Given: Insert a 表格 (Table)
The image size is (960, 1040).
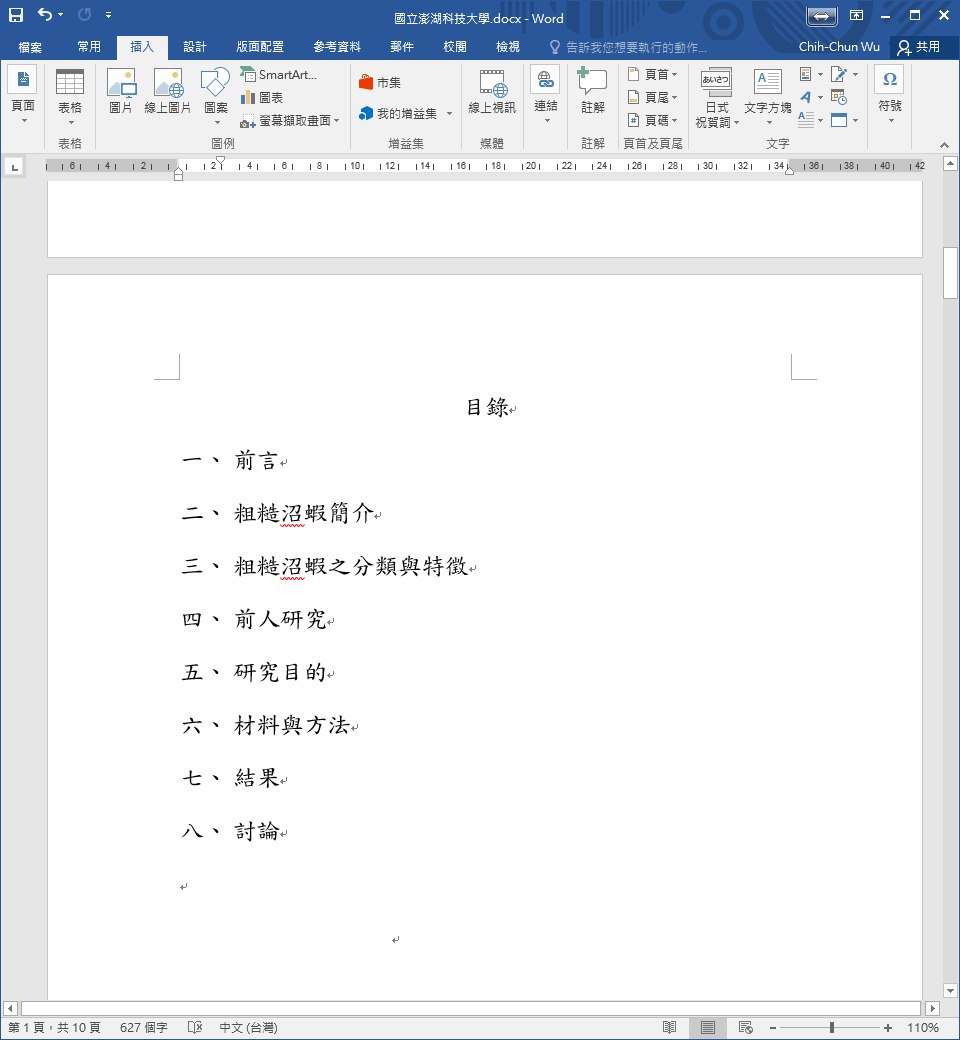Looking at the screenshot, I should (x=70, y=96).
